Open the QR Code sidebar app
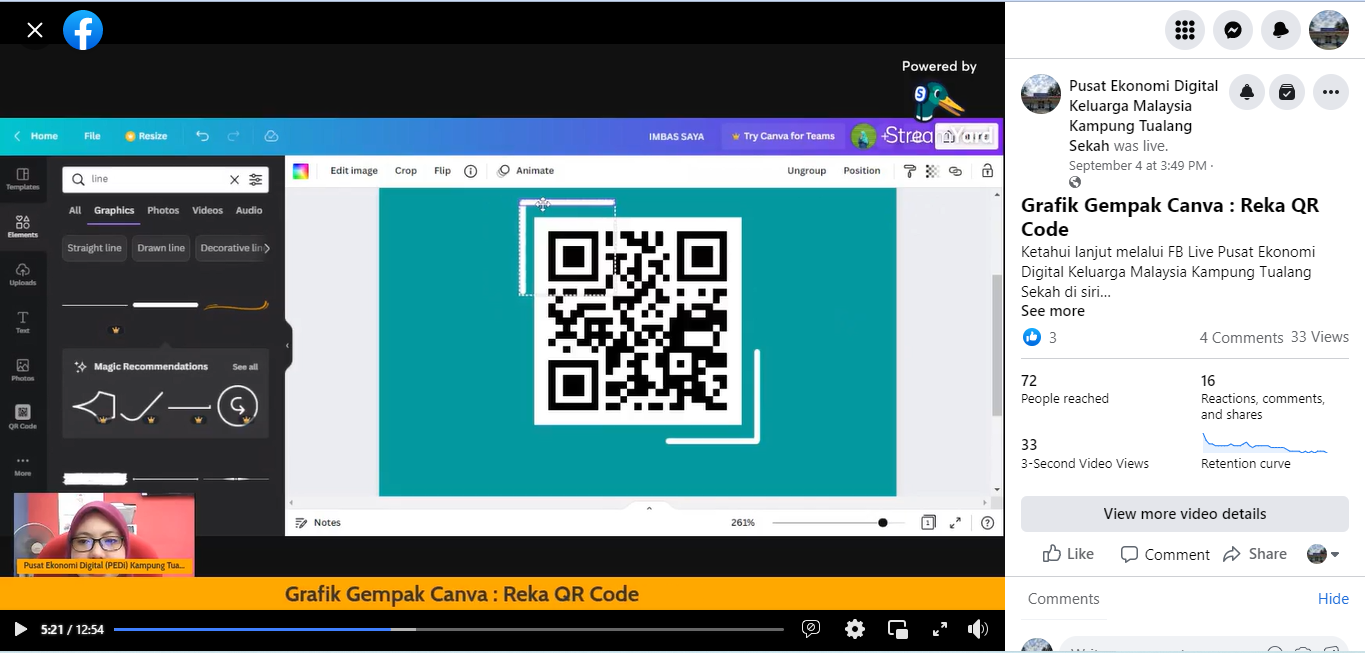 point(23,417)
